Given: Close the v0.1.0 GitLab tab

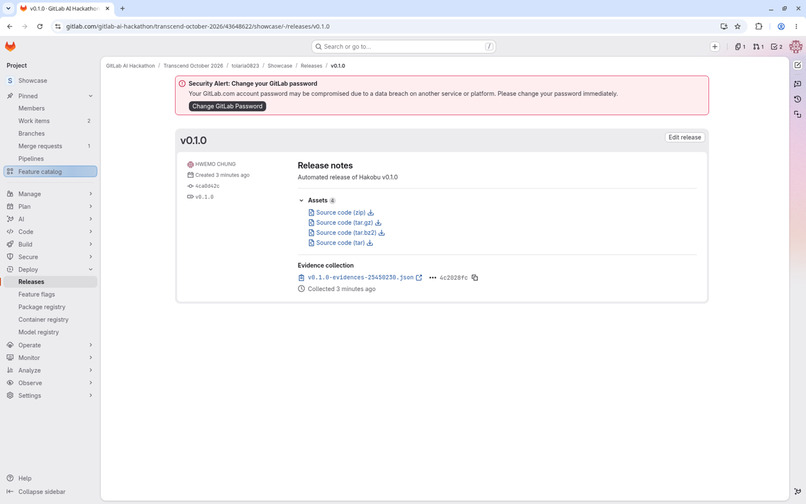Looking at the screenshot, I should pos(107,8).
